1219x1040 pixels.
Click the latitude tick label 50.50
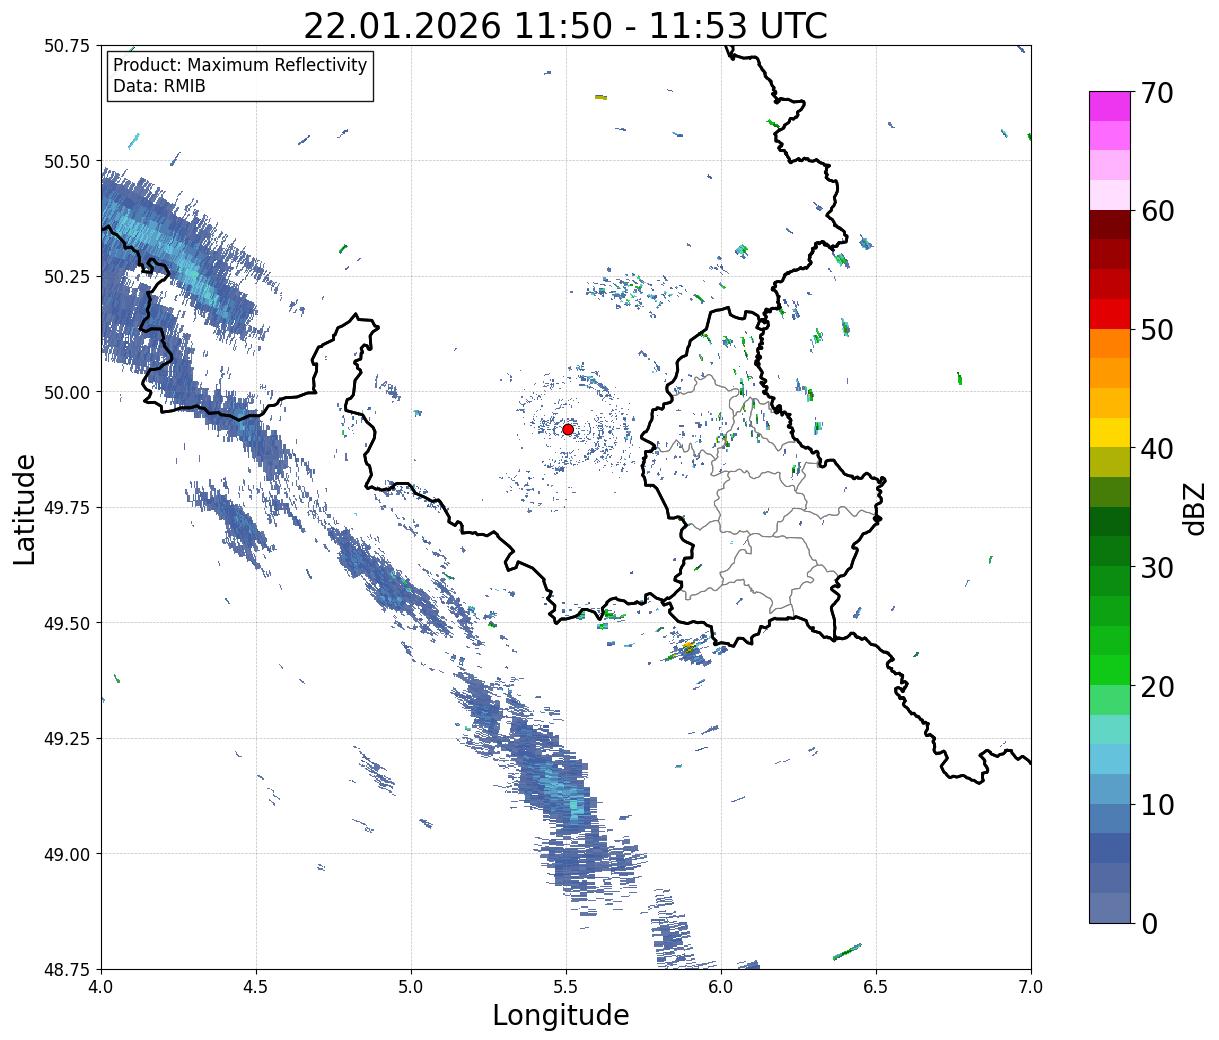coord(67,161)
